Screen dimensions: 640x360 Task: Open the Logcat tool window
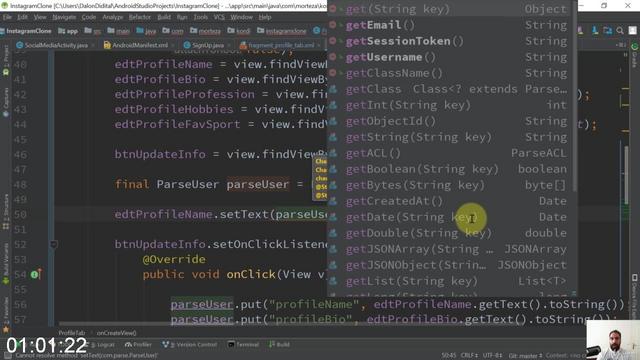coord(102,344)
